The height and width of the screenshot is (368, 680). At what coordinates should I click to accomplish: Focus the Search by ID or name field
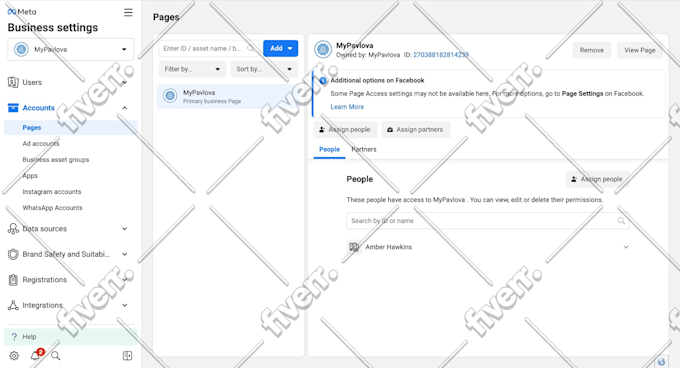(488, 221)
